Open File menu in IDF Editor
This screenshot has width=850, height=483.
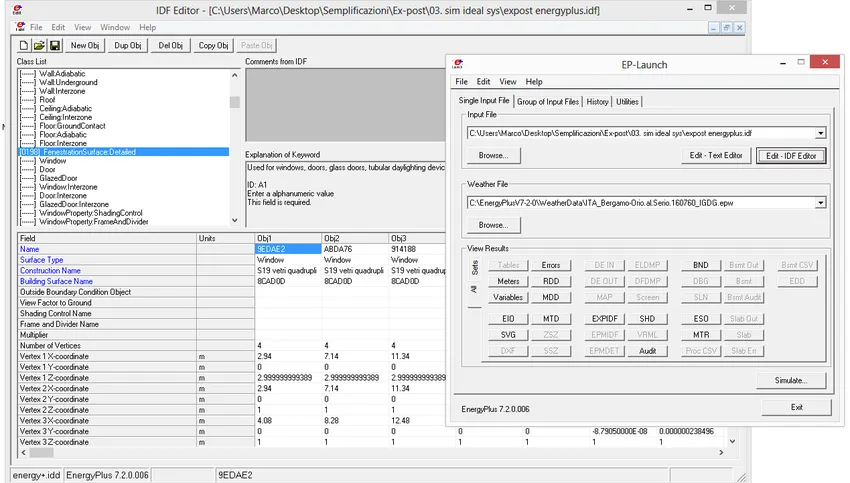(36, 27)
